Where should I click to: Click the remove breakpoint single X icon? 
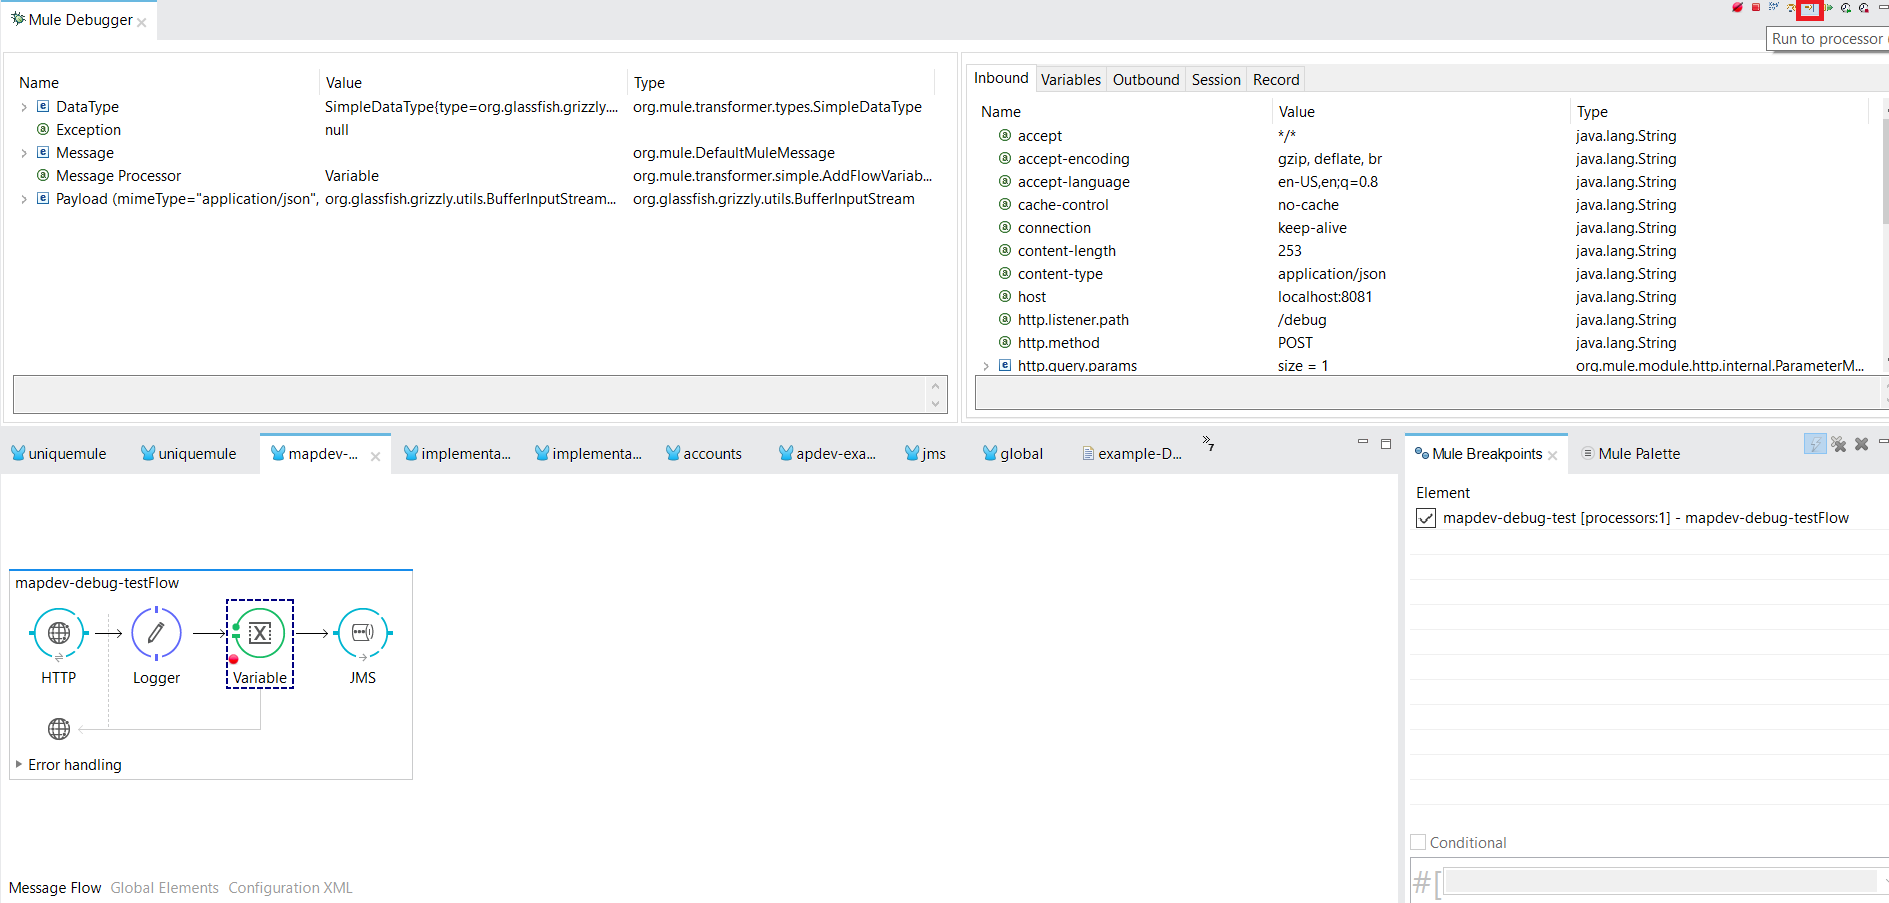click(x=1861, y=444)
